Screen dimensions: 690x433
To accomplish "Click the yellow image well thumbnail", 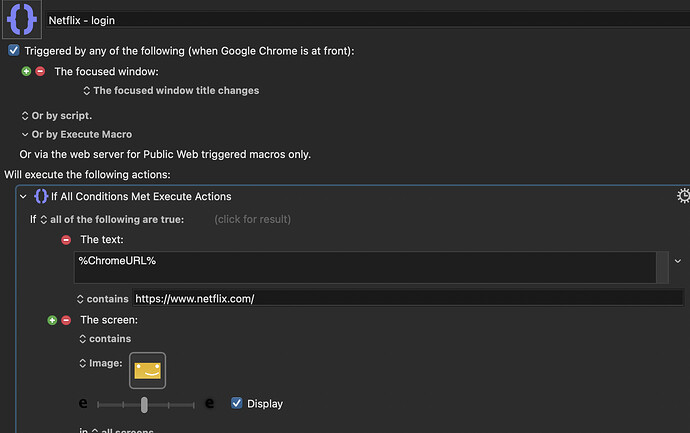I will click(147, 371).
